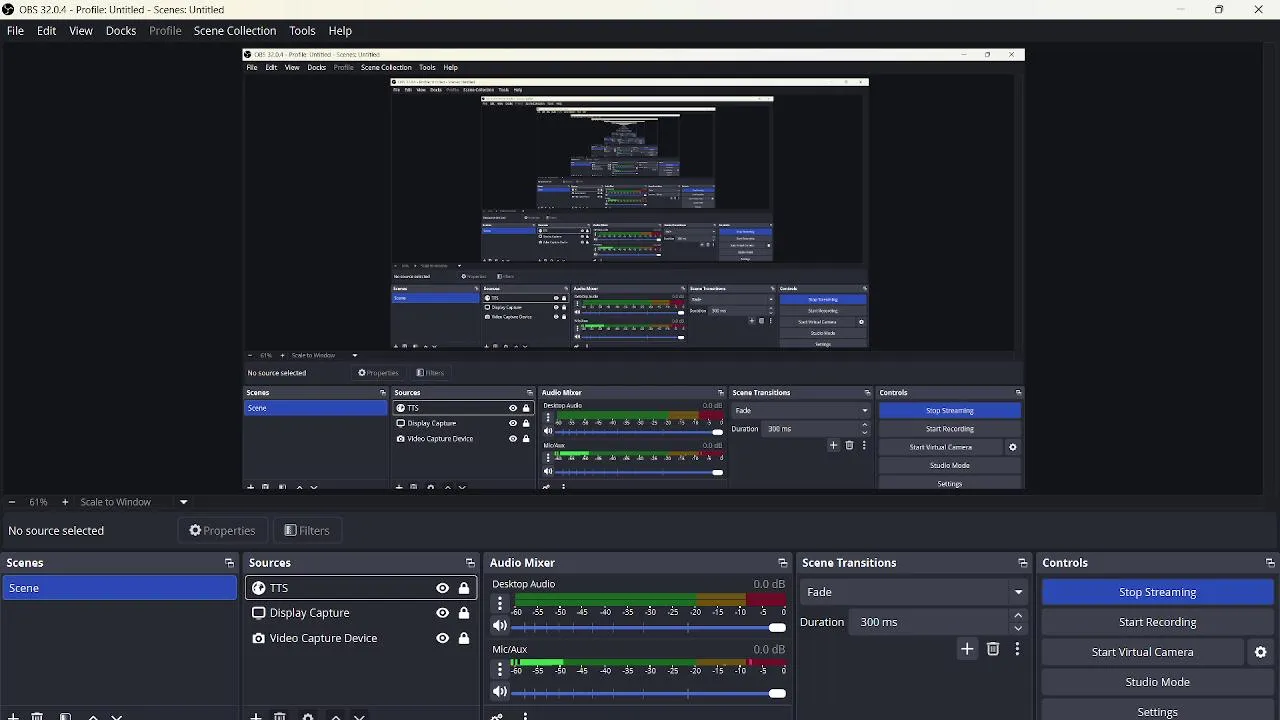Screen dimensions: 1280x720
Task: Add a new source in Sources toolbar
Action: 256,716
